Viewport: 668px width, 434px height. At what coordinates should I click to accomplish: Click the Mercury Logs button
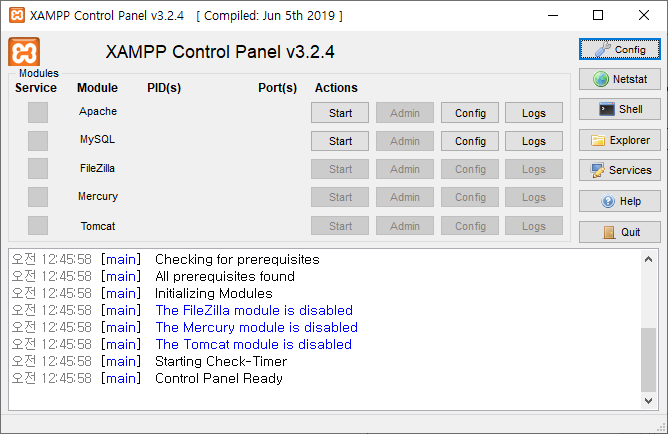[x=534, y=197]
